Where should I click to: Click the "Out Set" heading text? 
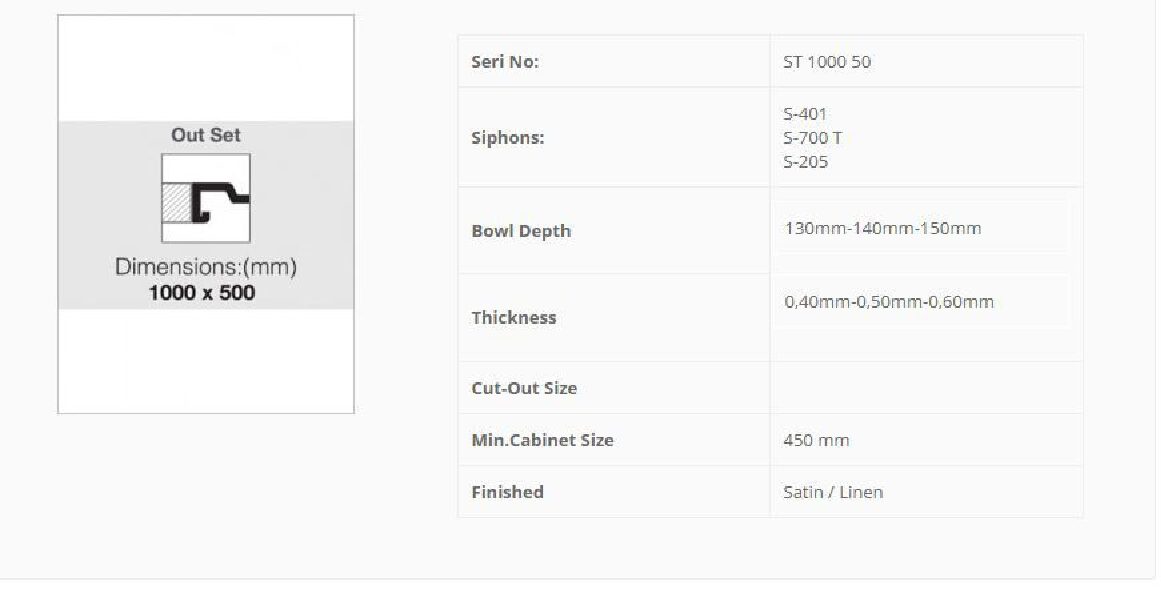pos(206,135)
